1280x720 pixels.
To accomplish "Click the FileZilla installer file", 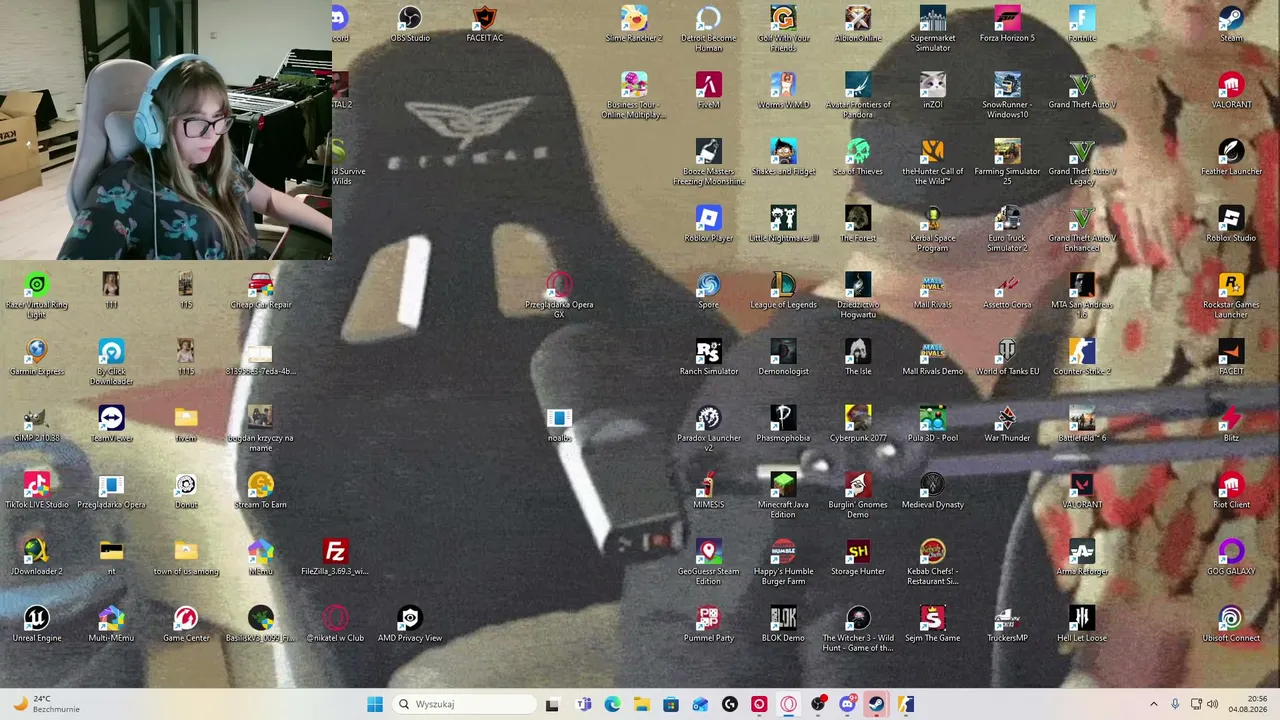I will pos(335,557).
